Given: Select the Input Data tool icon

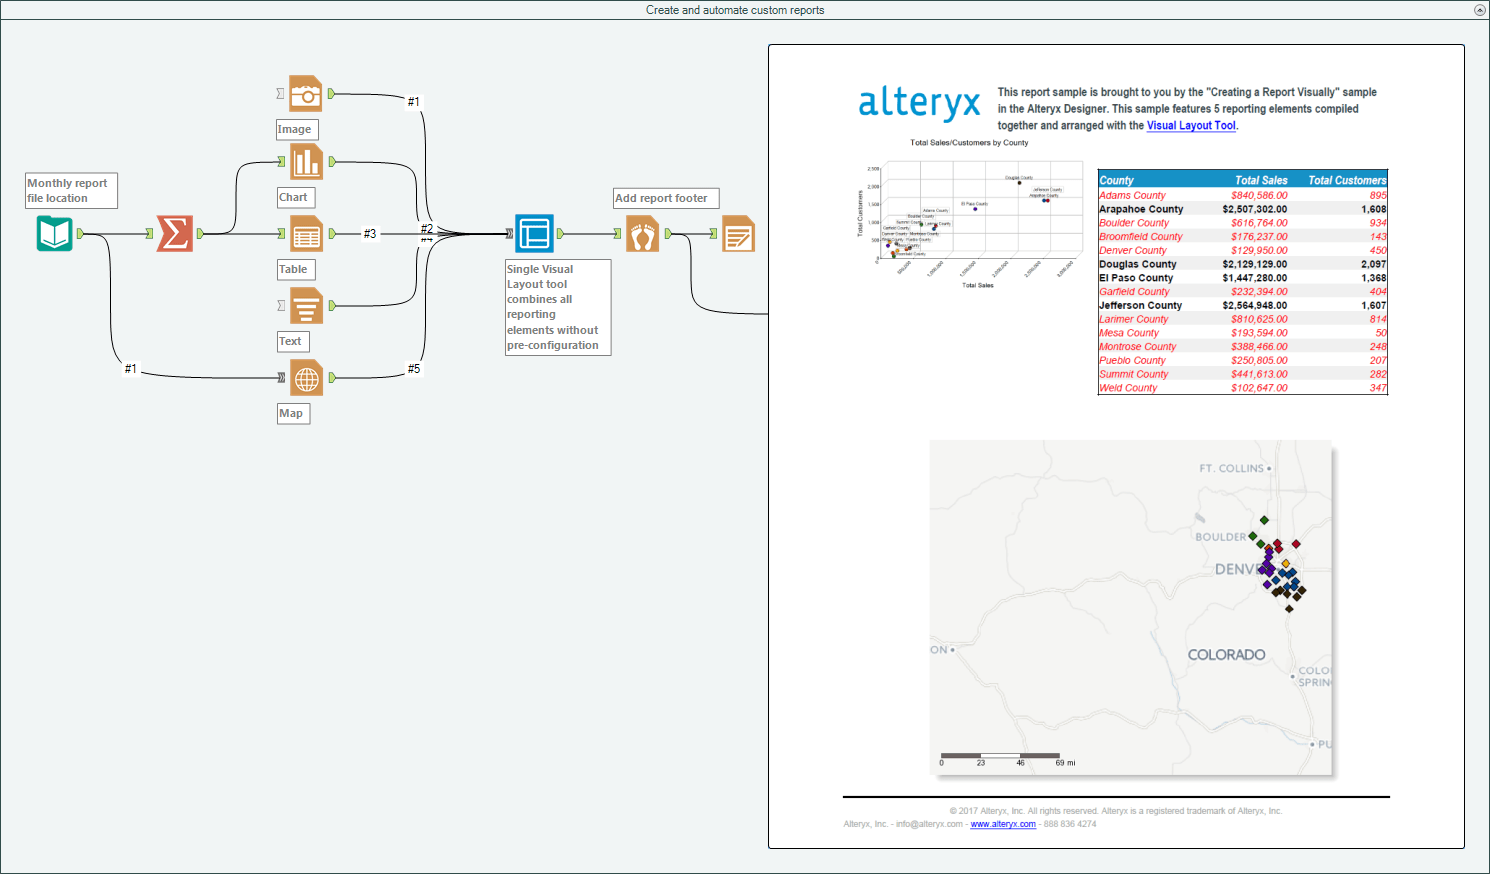Looking at the screenshot, I should pos(53,233).
